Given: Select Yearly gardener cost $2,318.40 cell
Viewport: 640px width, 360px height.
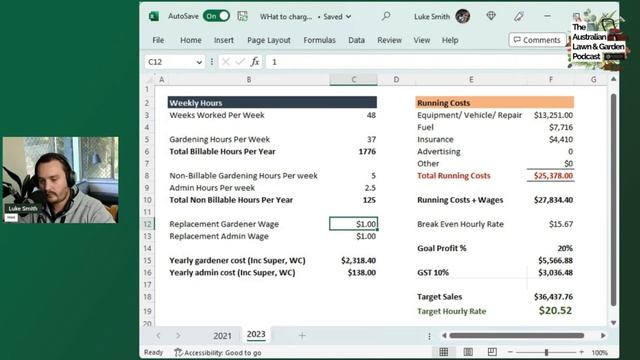Looking at the screenshot, I should 353,260.
